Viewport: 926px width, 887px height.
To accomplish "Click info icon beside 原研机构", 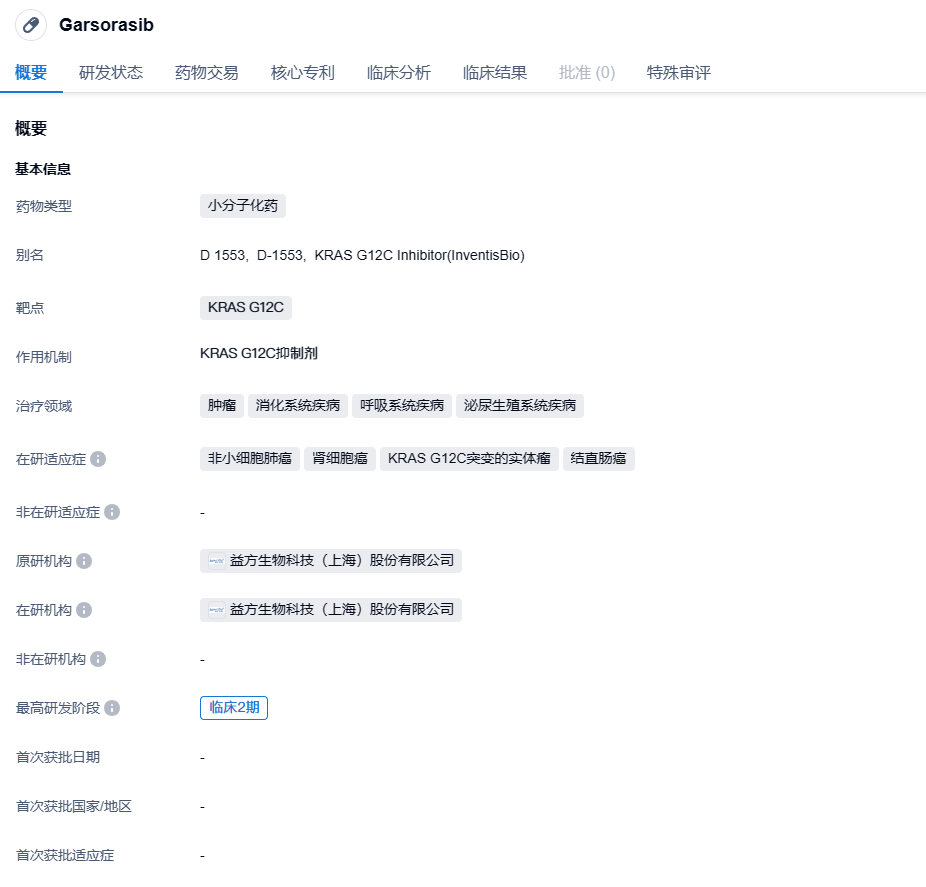I will click(84, 561).
